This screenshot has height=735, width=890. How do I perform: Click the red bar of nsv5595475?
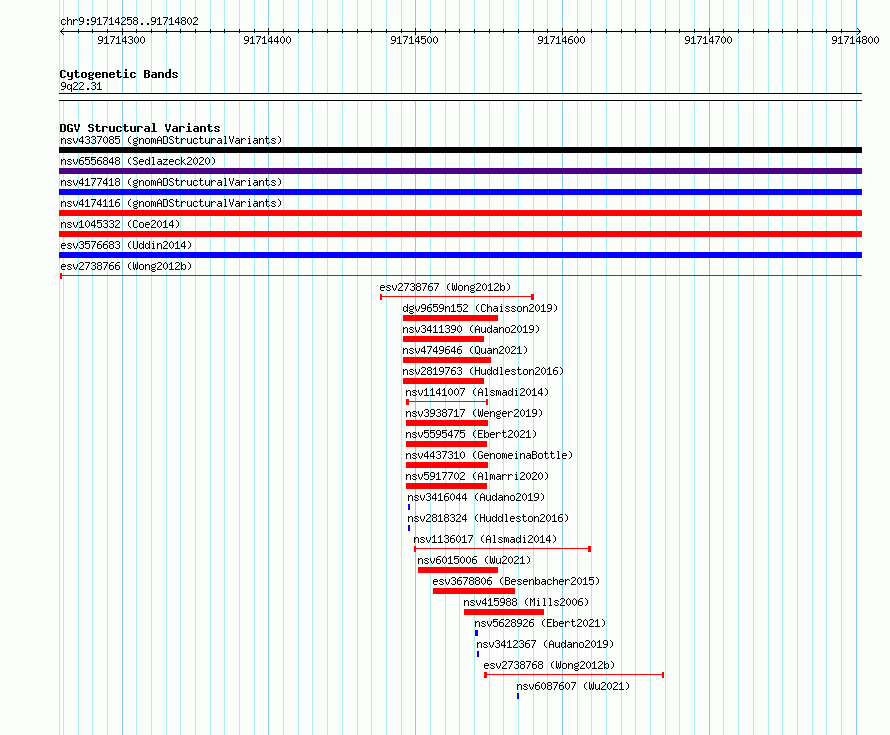tap(446, 444)
